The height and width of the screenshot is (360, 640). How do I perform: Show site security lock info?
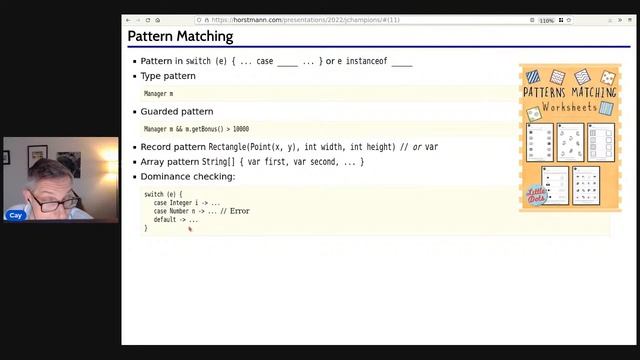click(207, 20)
